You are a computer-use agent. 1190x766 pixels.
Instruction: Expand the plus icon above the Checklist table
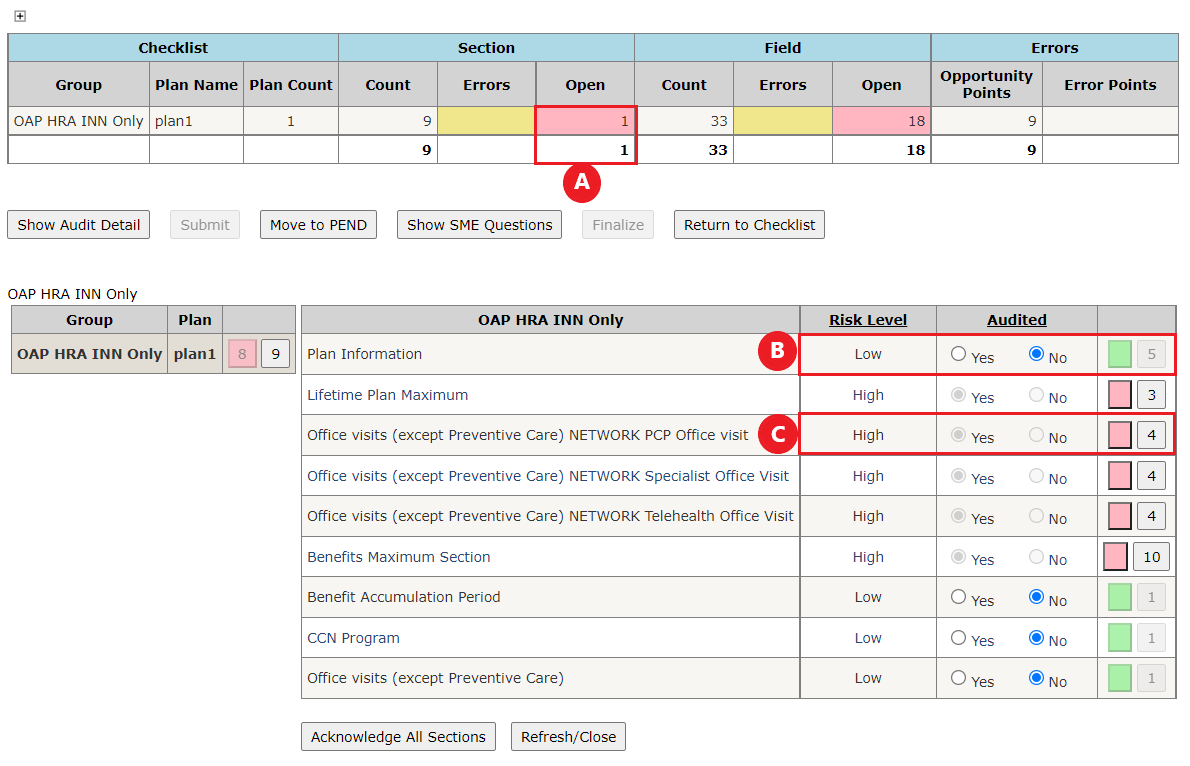tap(20, 16)
